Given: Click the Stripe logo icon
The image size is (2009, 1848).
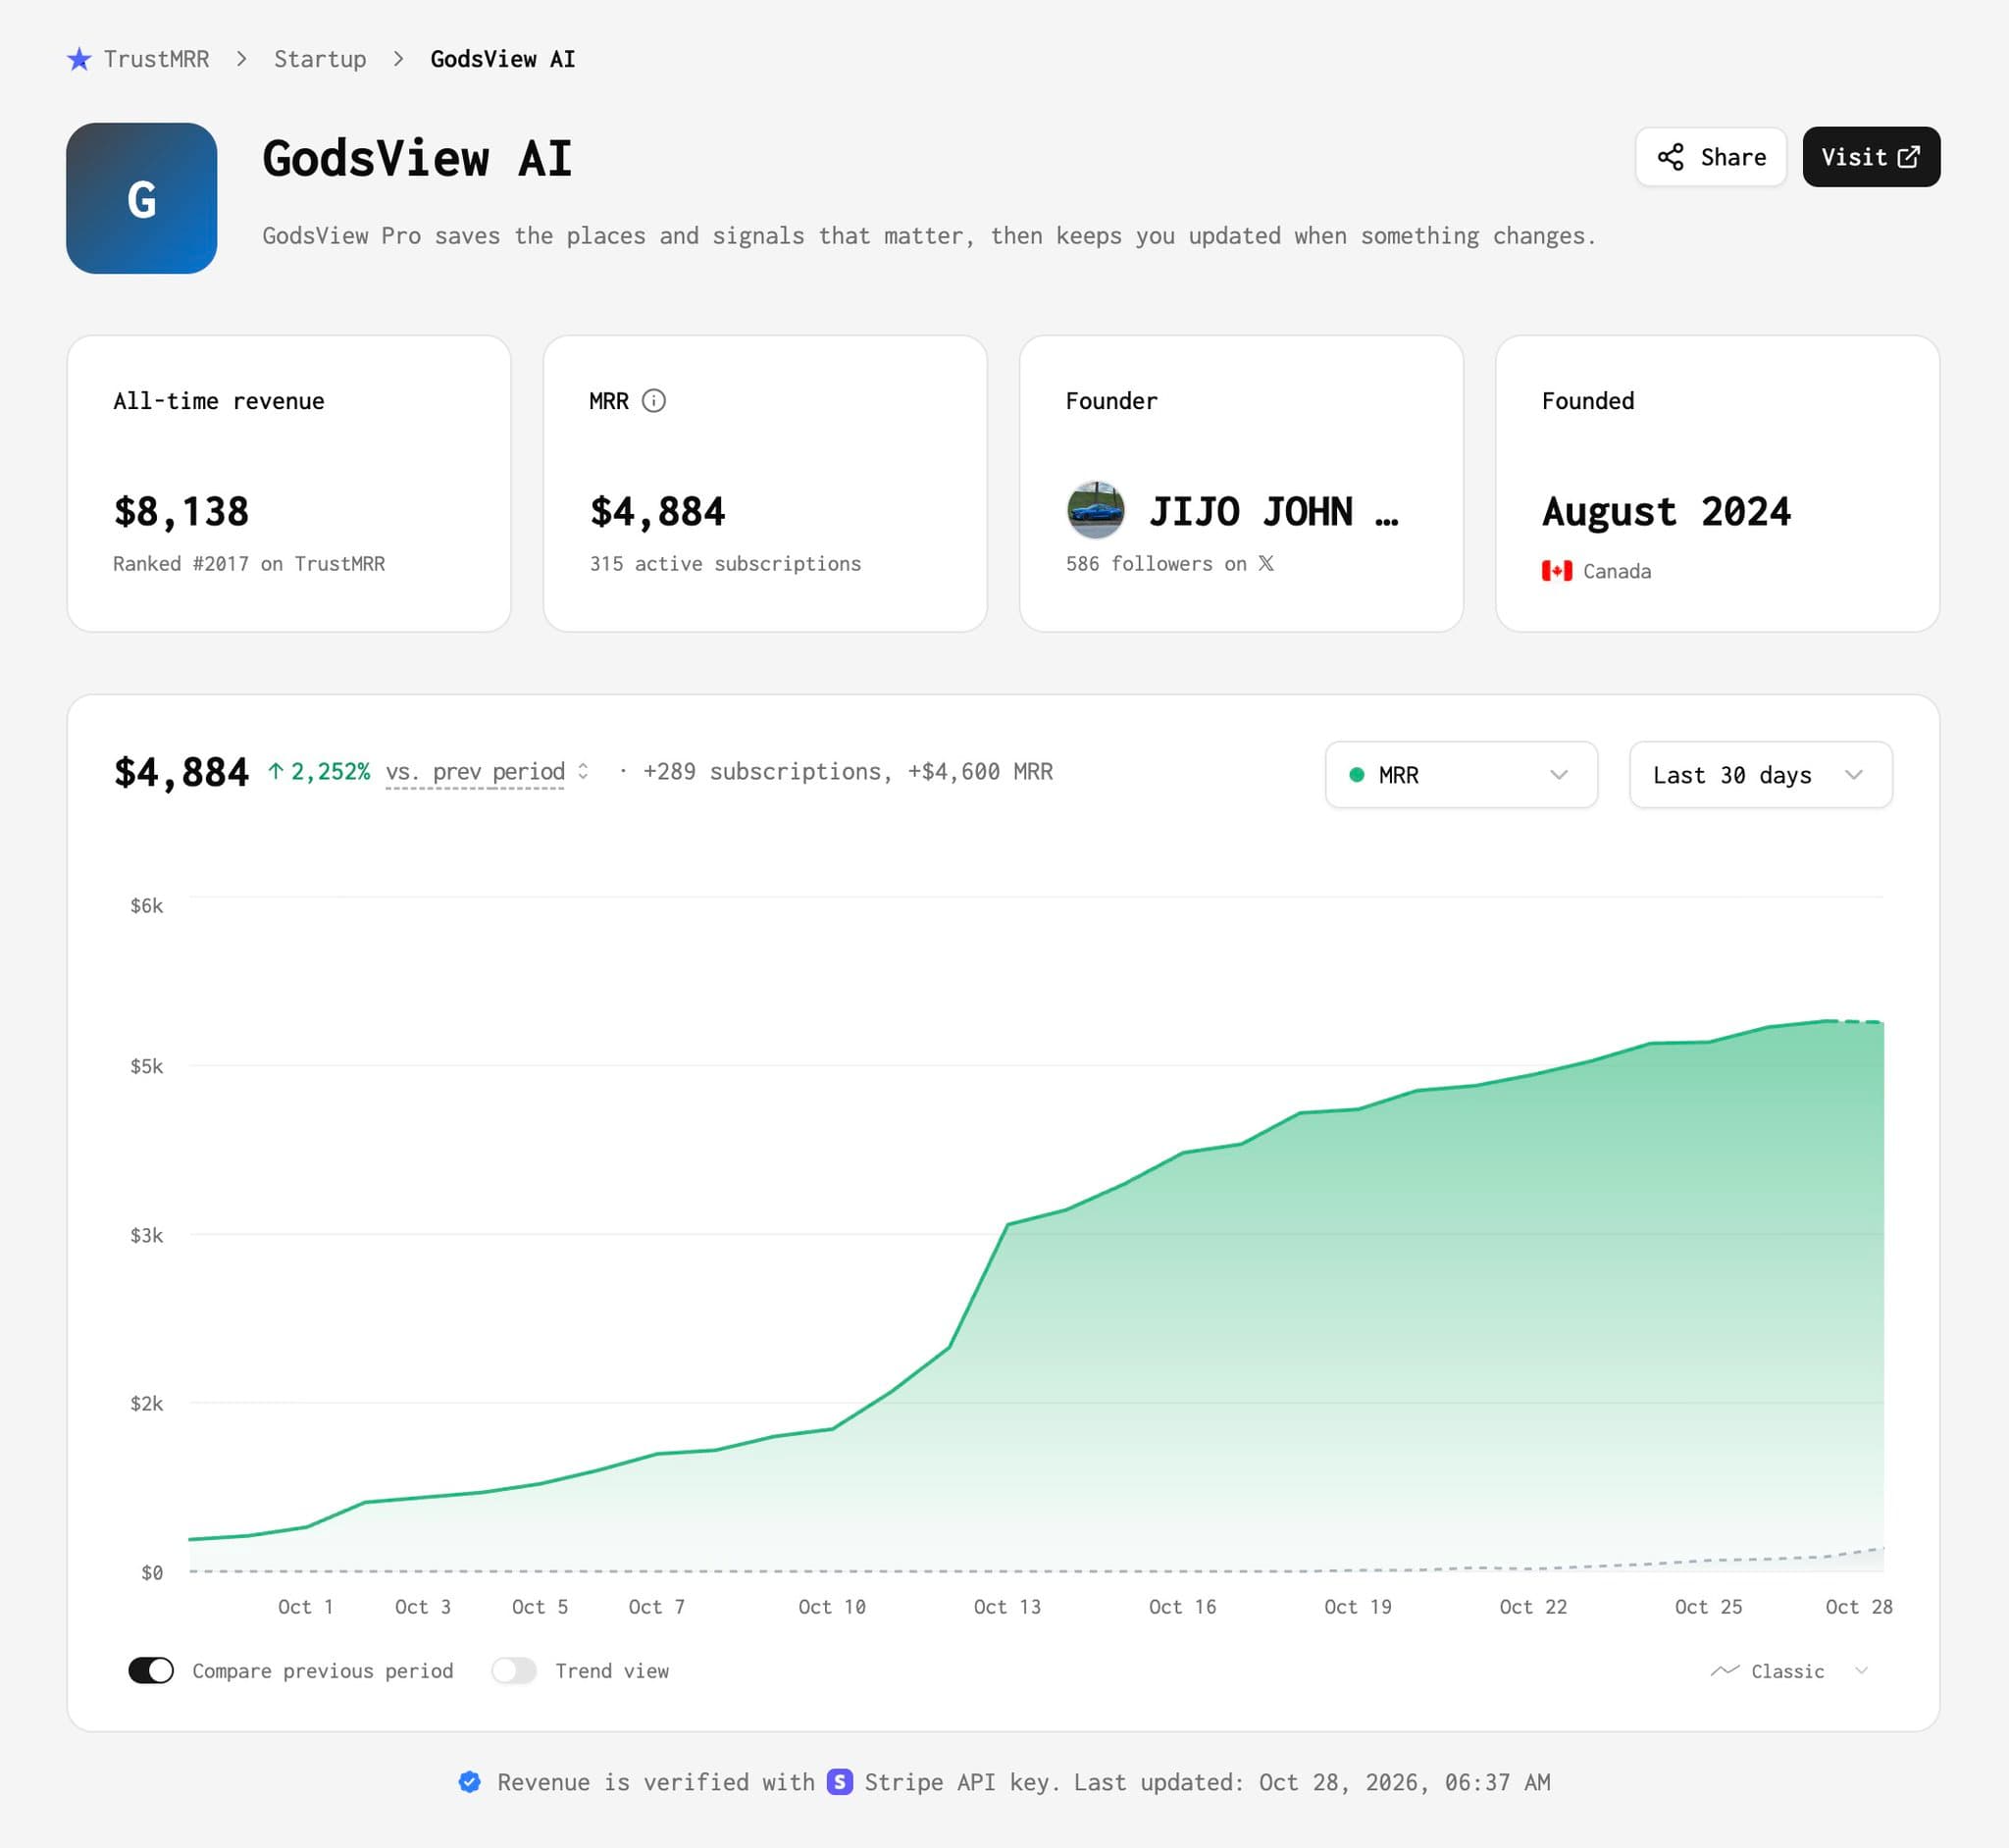Looking at the screenshot, I should [839, 1782].
